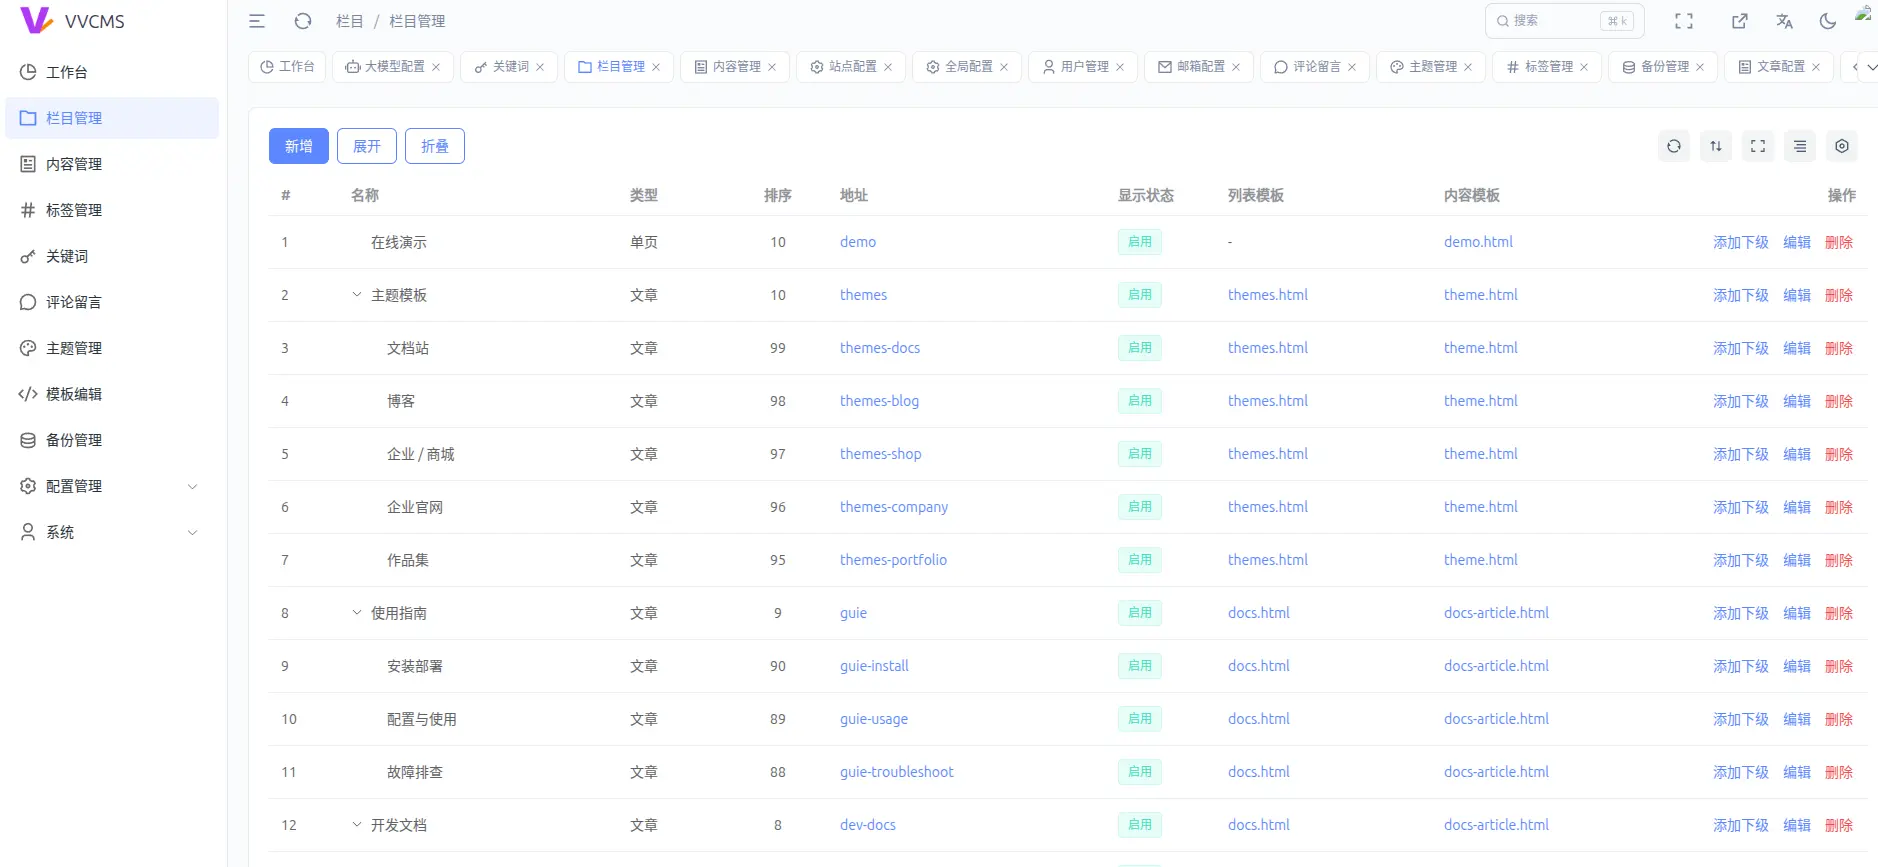Open 标签管理 in the sidebar

pyautogui.click(x=74, y=210)
